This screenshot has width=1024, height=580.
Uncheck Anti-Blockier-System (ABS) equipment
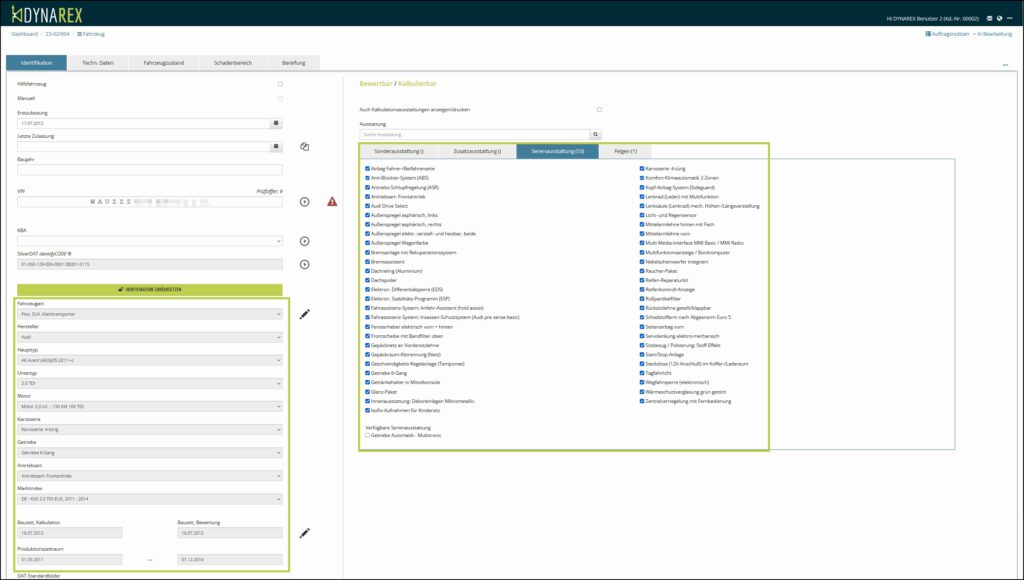[x=368, y=178]
